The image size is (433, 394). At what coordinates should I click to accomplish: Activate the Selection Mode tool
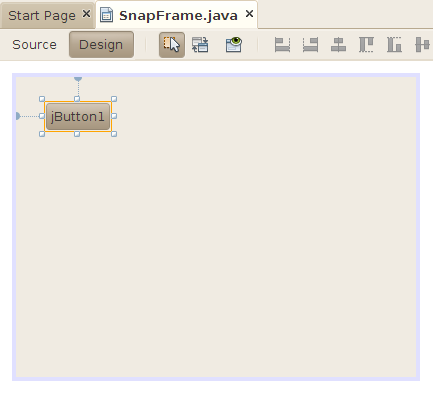(x=172, y=45)
